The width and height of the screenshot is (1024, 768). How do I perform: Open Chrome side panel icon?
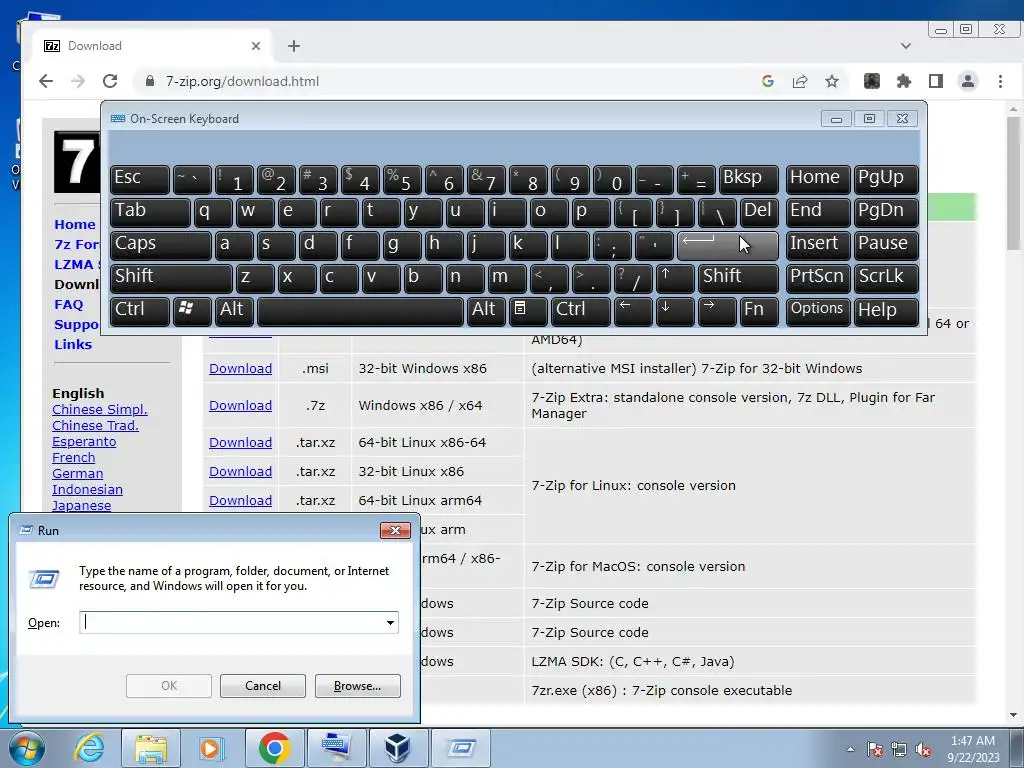click(x=936, y=81)
